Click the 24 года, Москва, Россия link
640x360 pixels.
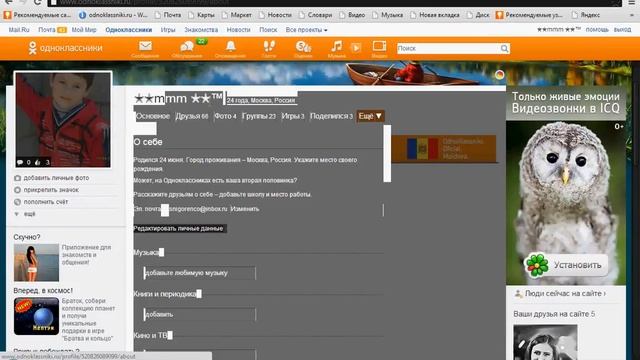click(x=261, y=100)
